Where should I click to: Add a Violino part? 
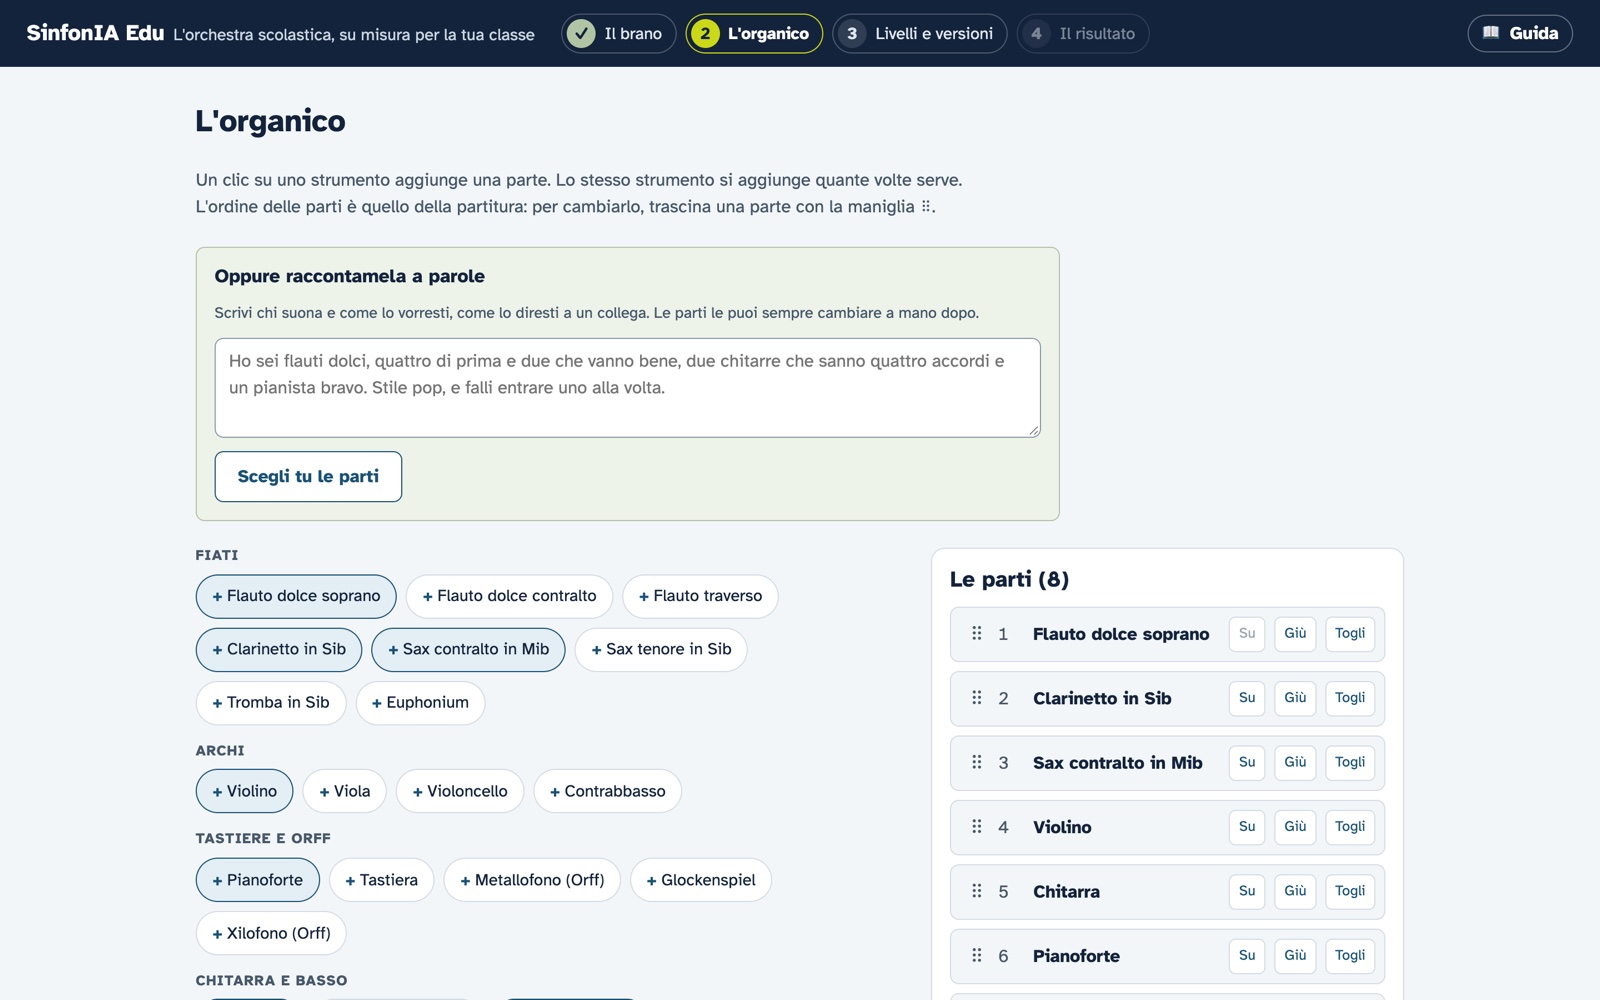pyautogui.click(x=244, y=791)
